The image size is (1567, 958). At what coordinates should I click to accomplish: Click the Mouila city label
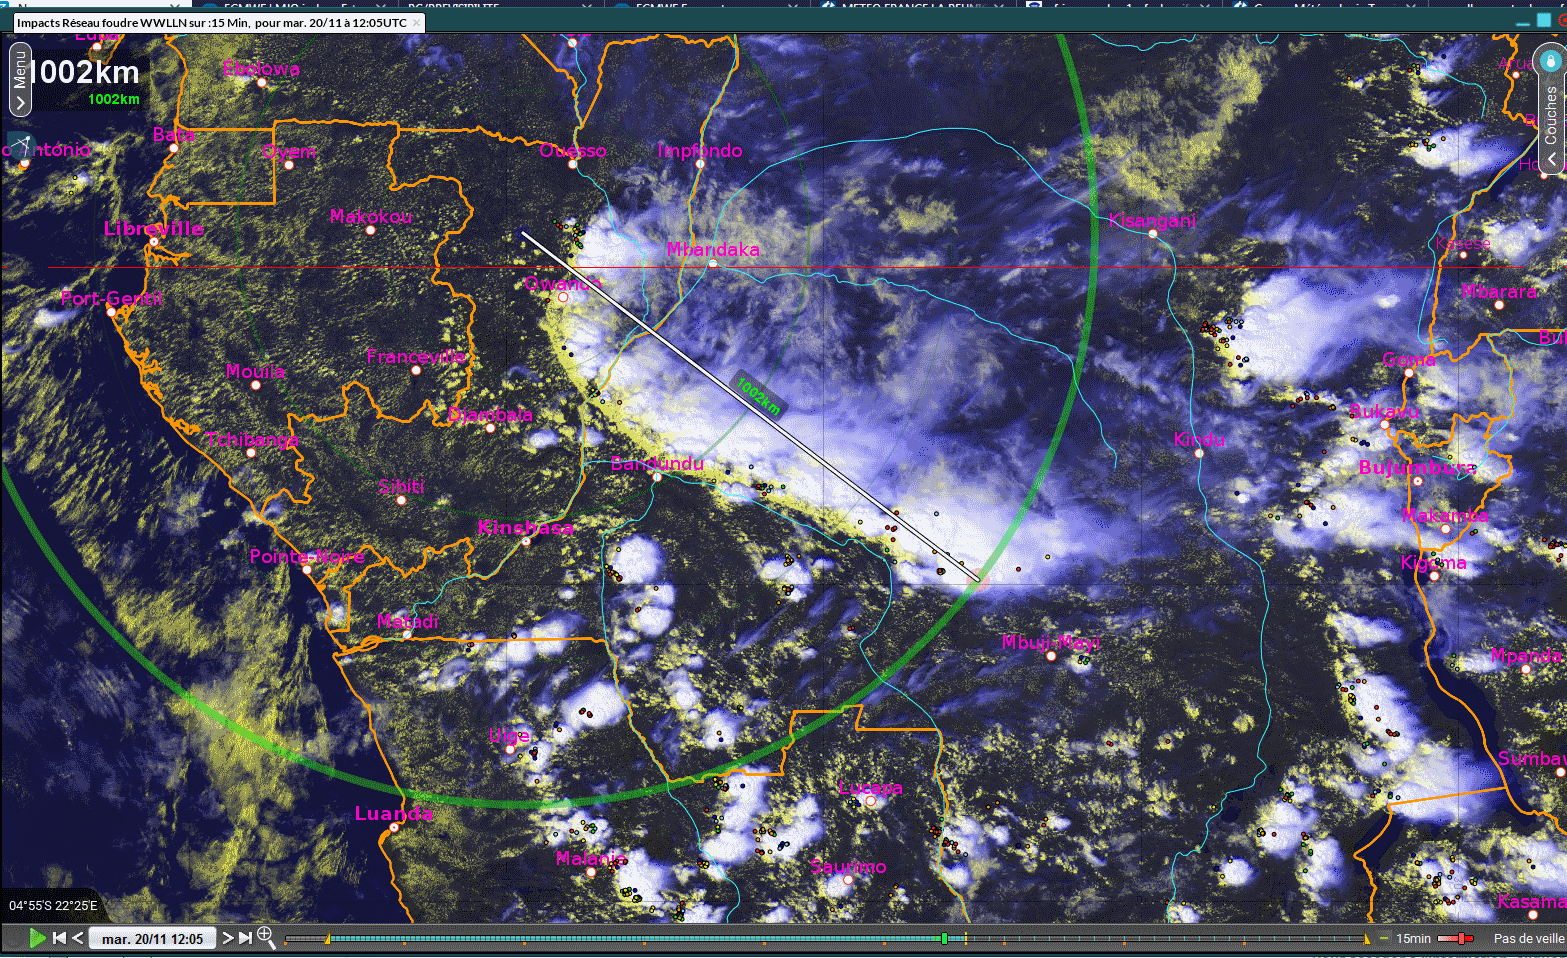[255, 371]
